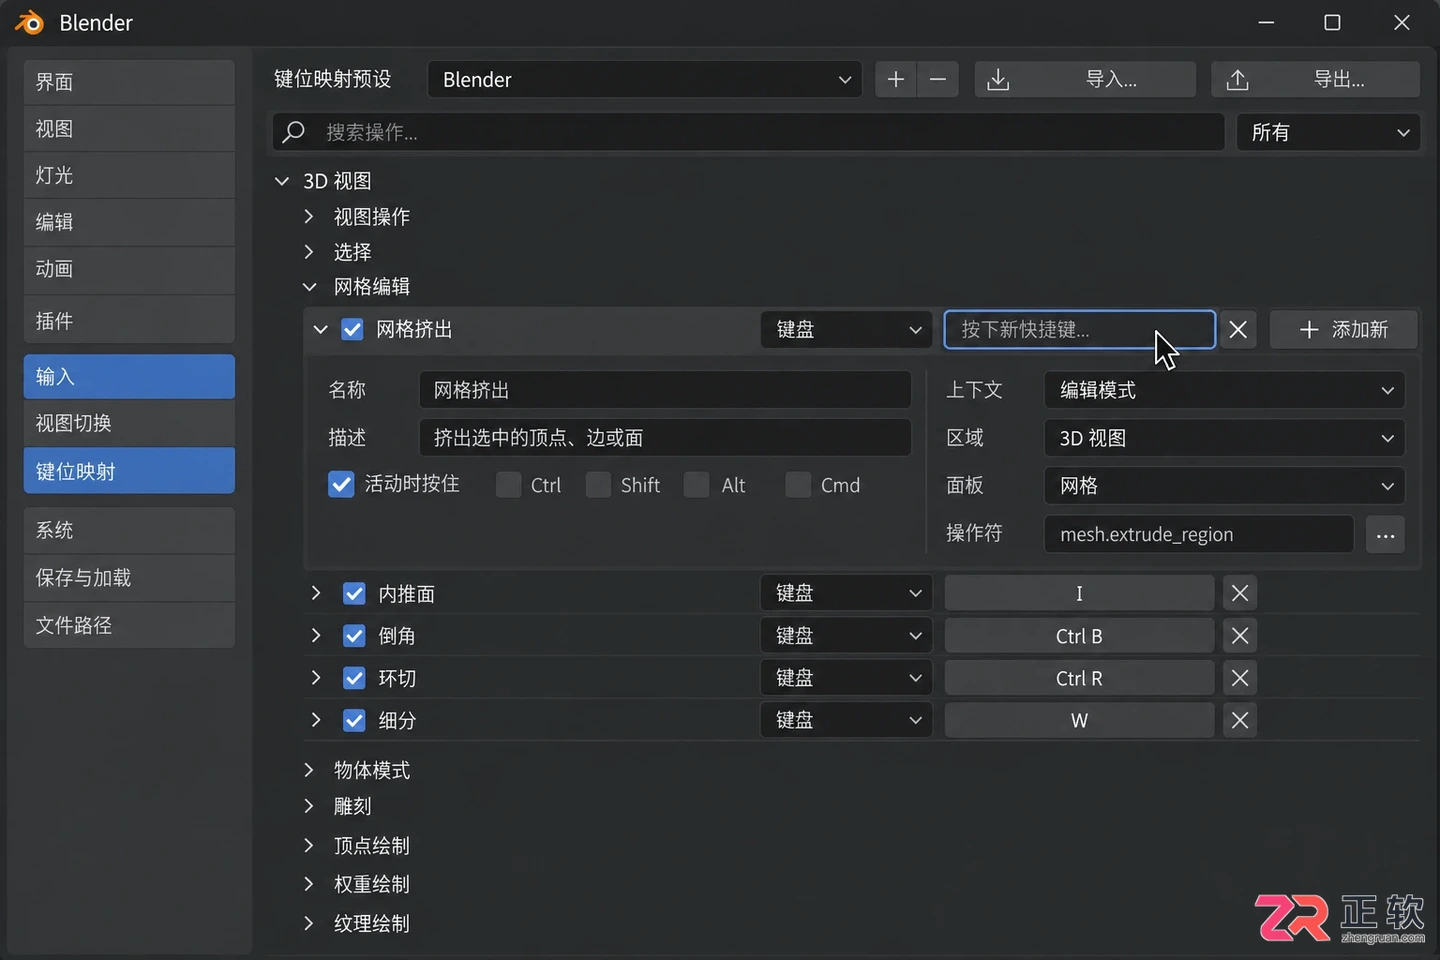The image size is (1440, 960).
Task: Collapse the 网格编辑 section
Action: click(x=309, y=287)
